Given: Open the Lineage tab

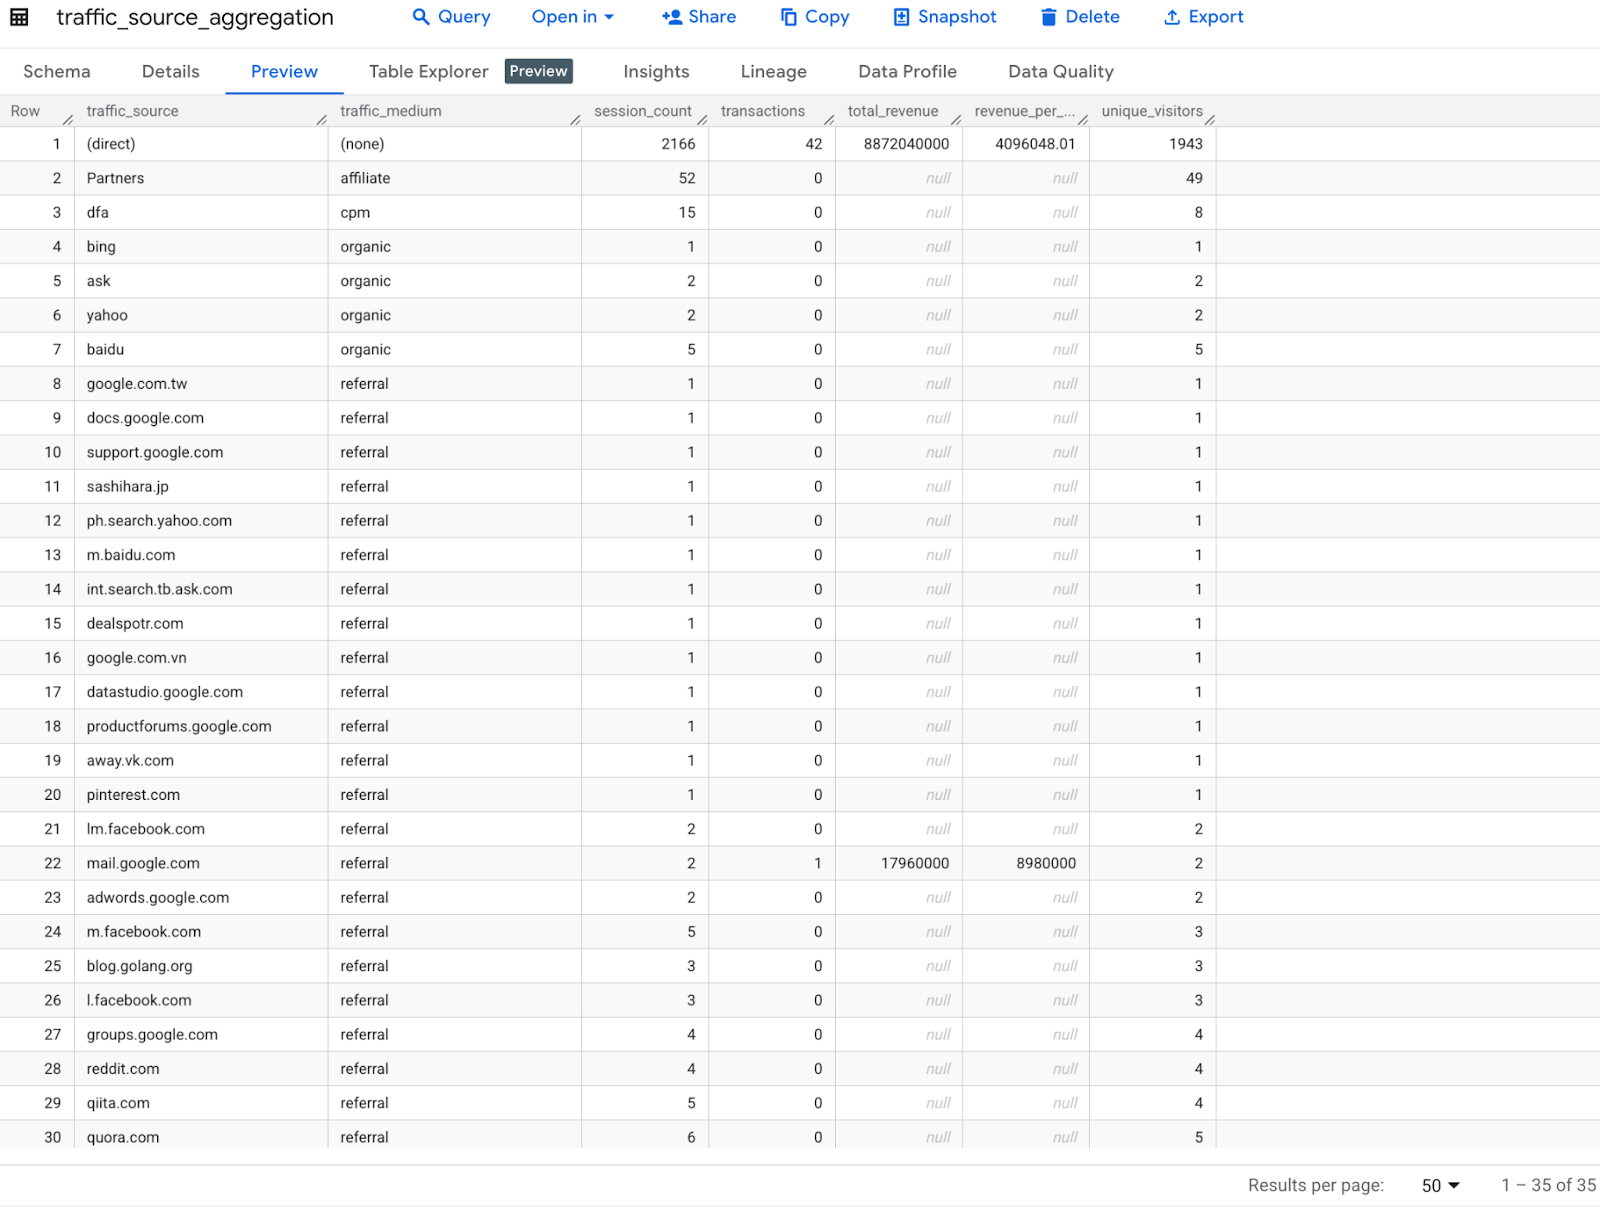Looking at the screenshot, I should tap(773, 72).
